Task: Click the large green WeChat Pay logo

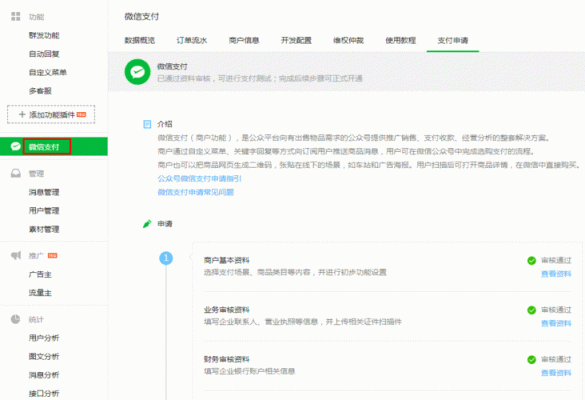Action: pos(137,72)
